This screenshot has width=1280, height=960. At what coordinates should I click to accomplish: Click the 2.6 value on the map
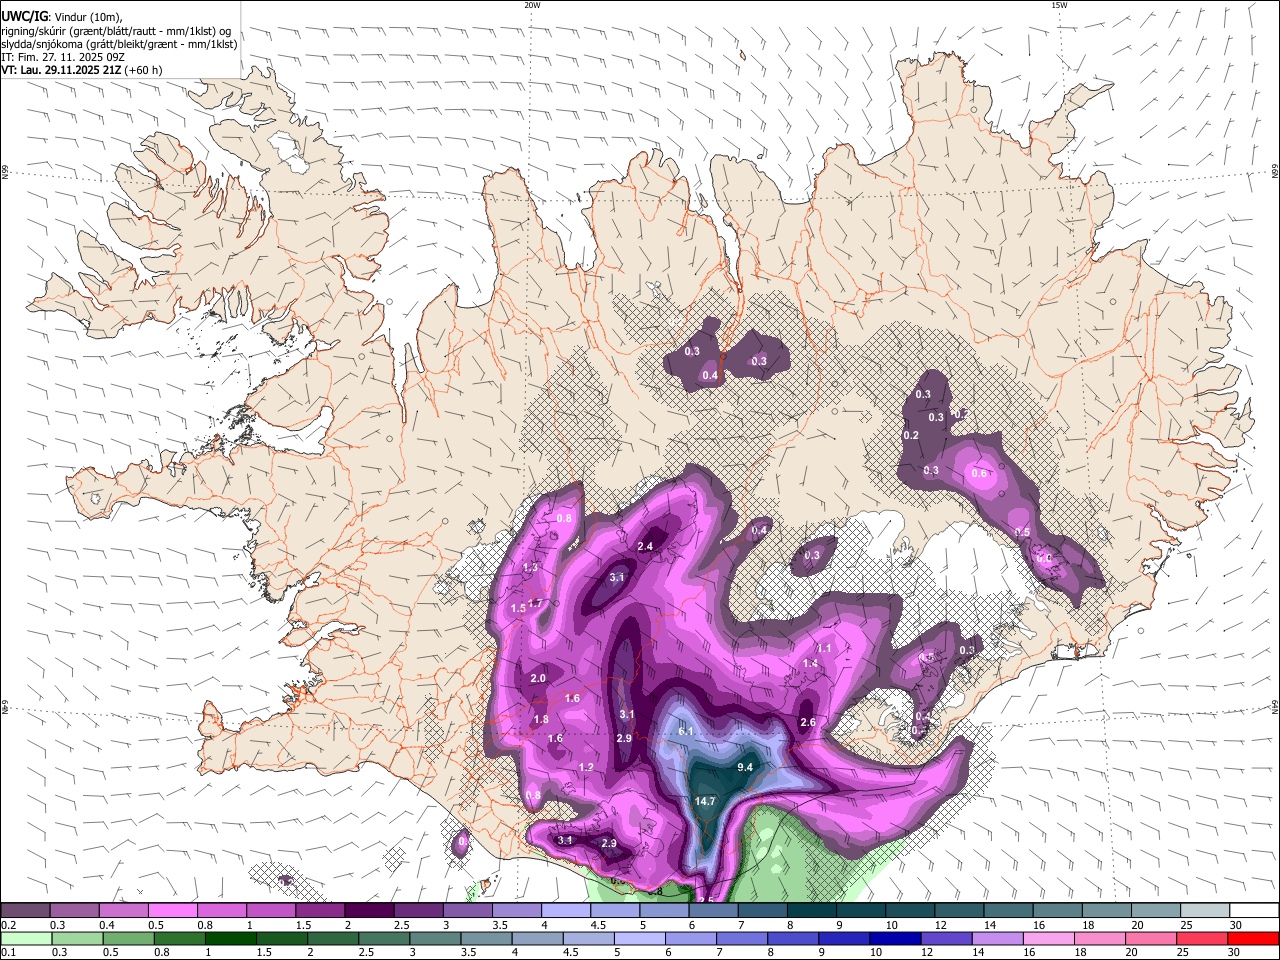coord(808,722)
